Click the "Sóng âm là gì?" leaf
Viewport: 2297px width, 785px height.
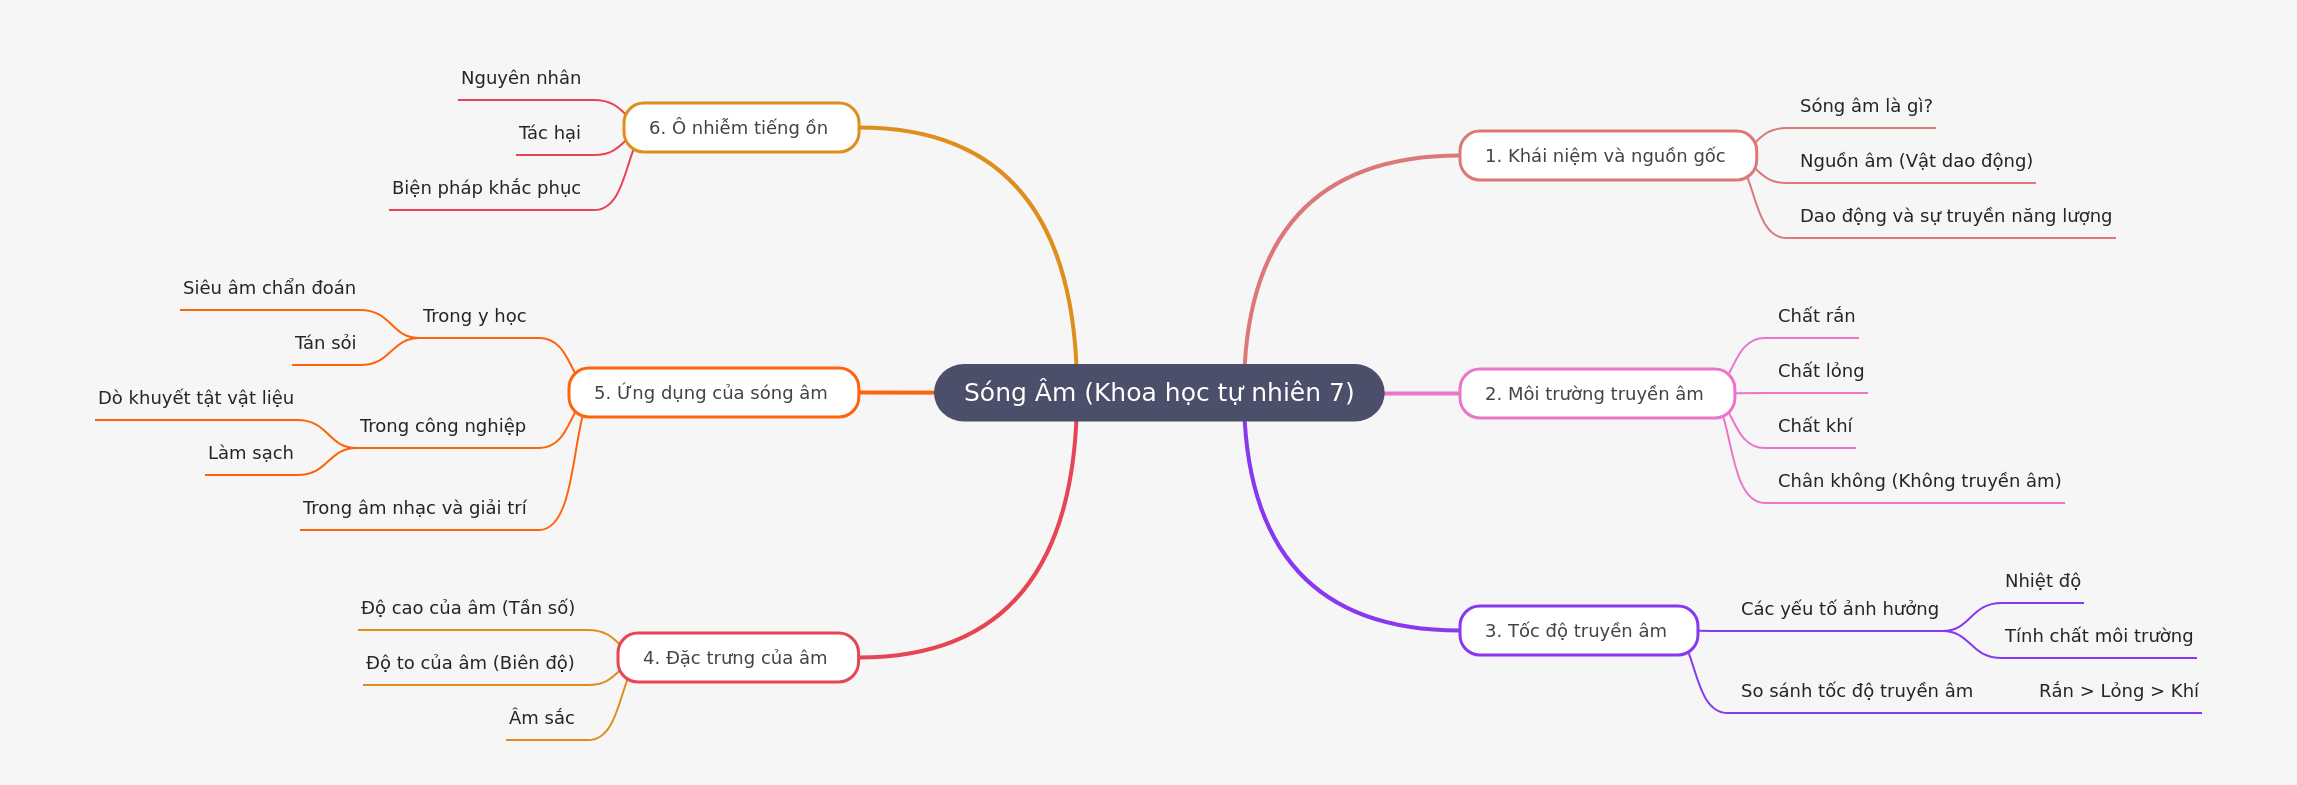click(x=1865, y=106)
